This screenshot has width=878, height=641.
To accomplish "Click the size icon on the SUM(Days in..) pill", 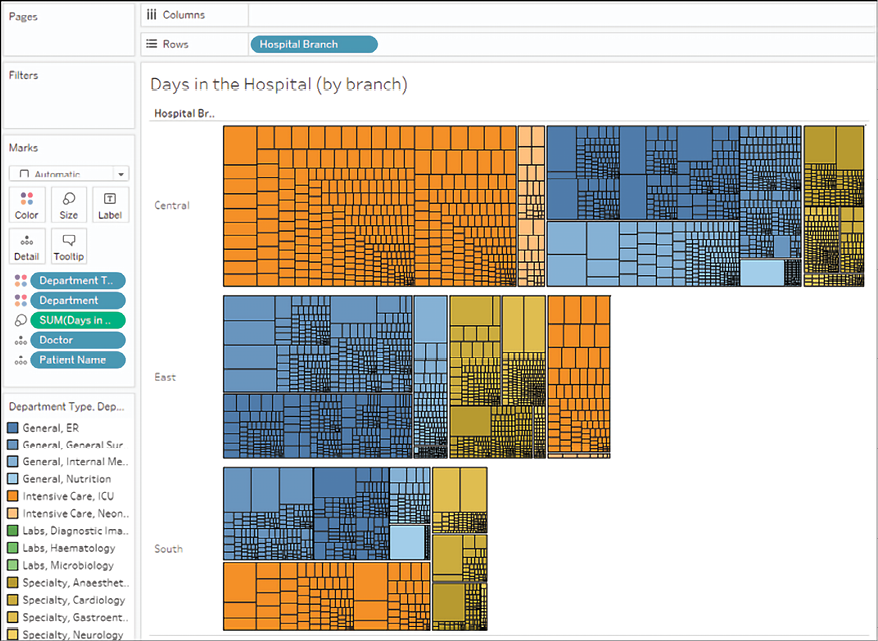I will click(x=20, y=320).
